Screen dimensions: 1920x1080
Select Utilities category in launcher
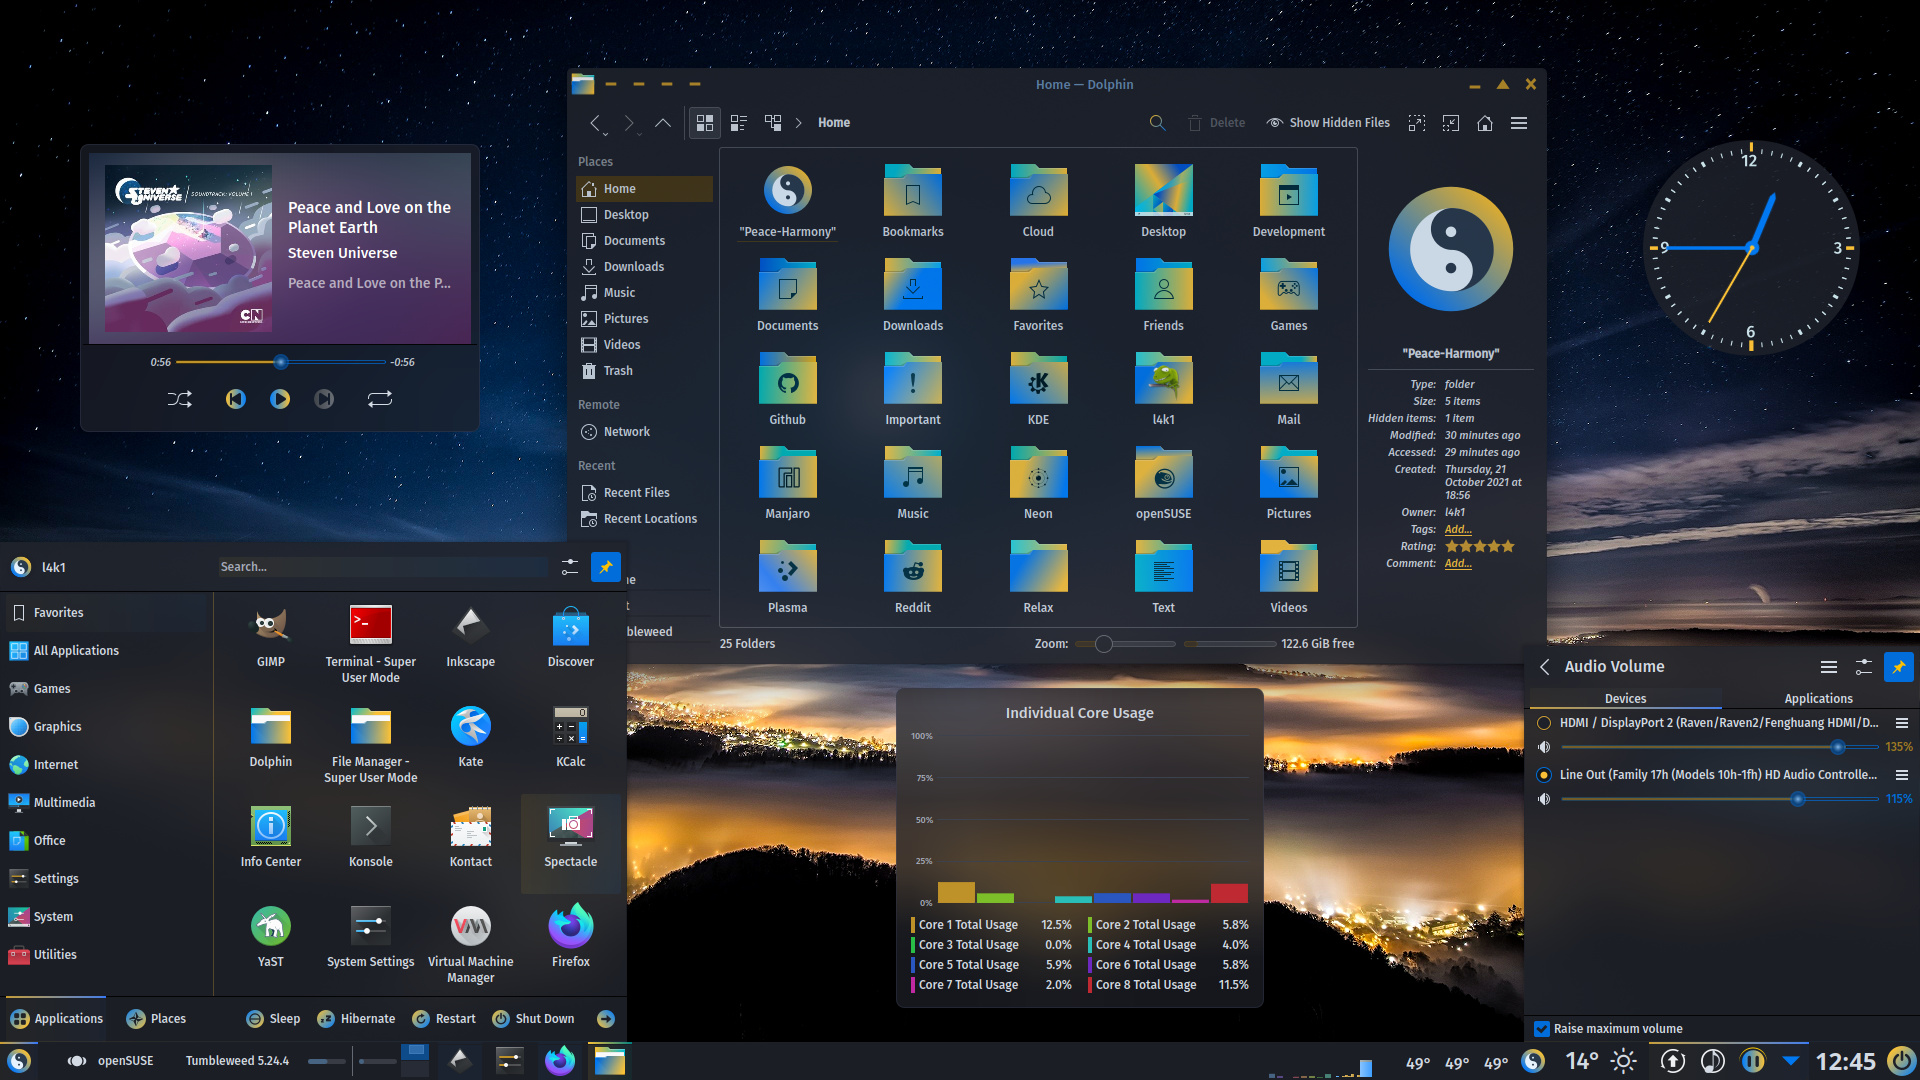(106, 955)
